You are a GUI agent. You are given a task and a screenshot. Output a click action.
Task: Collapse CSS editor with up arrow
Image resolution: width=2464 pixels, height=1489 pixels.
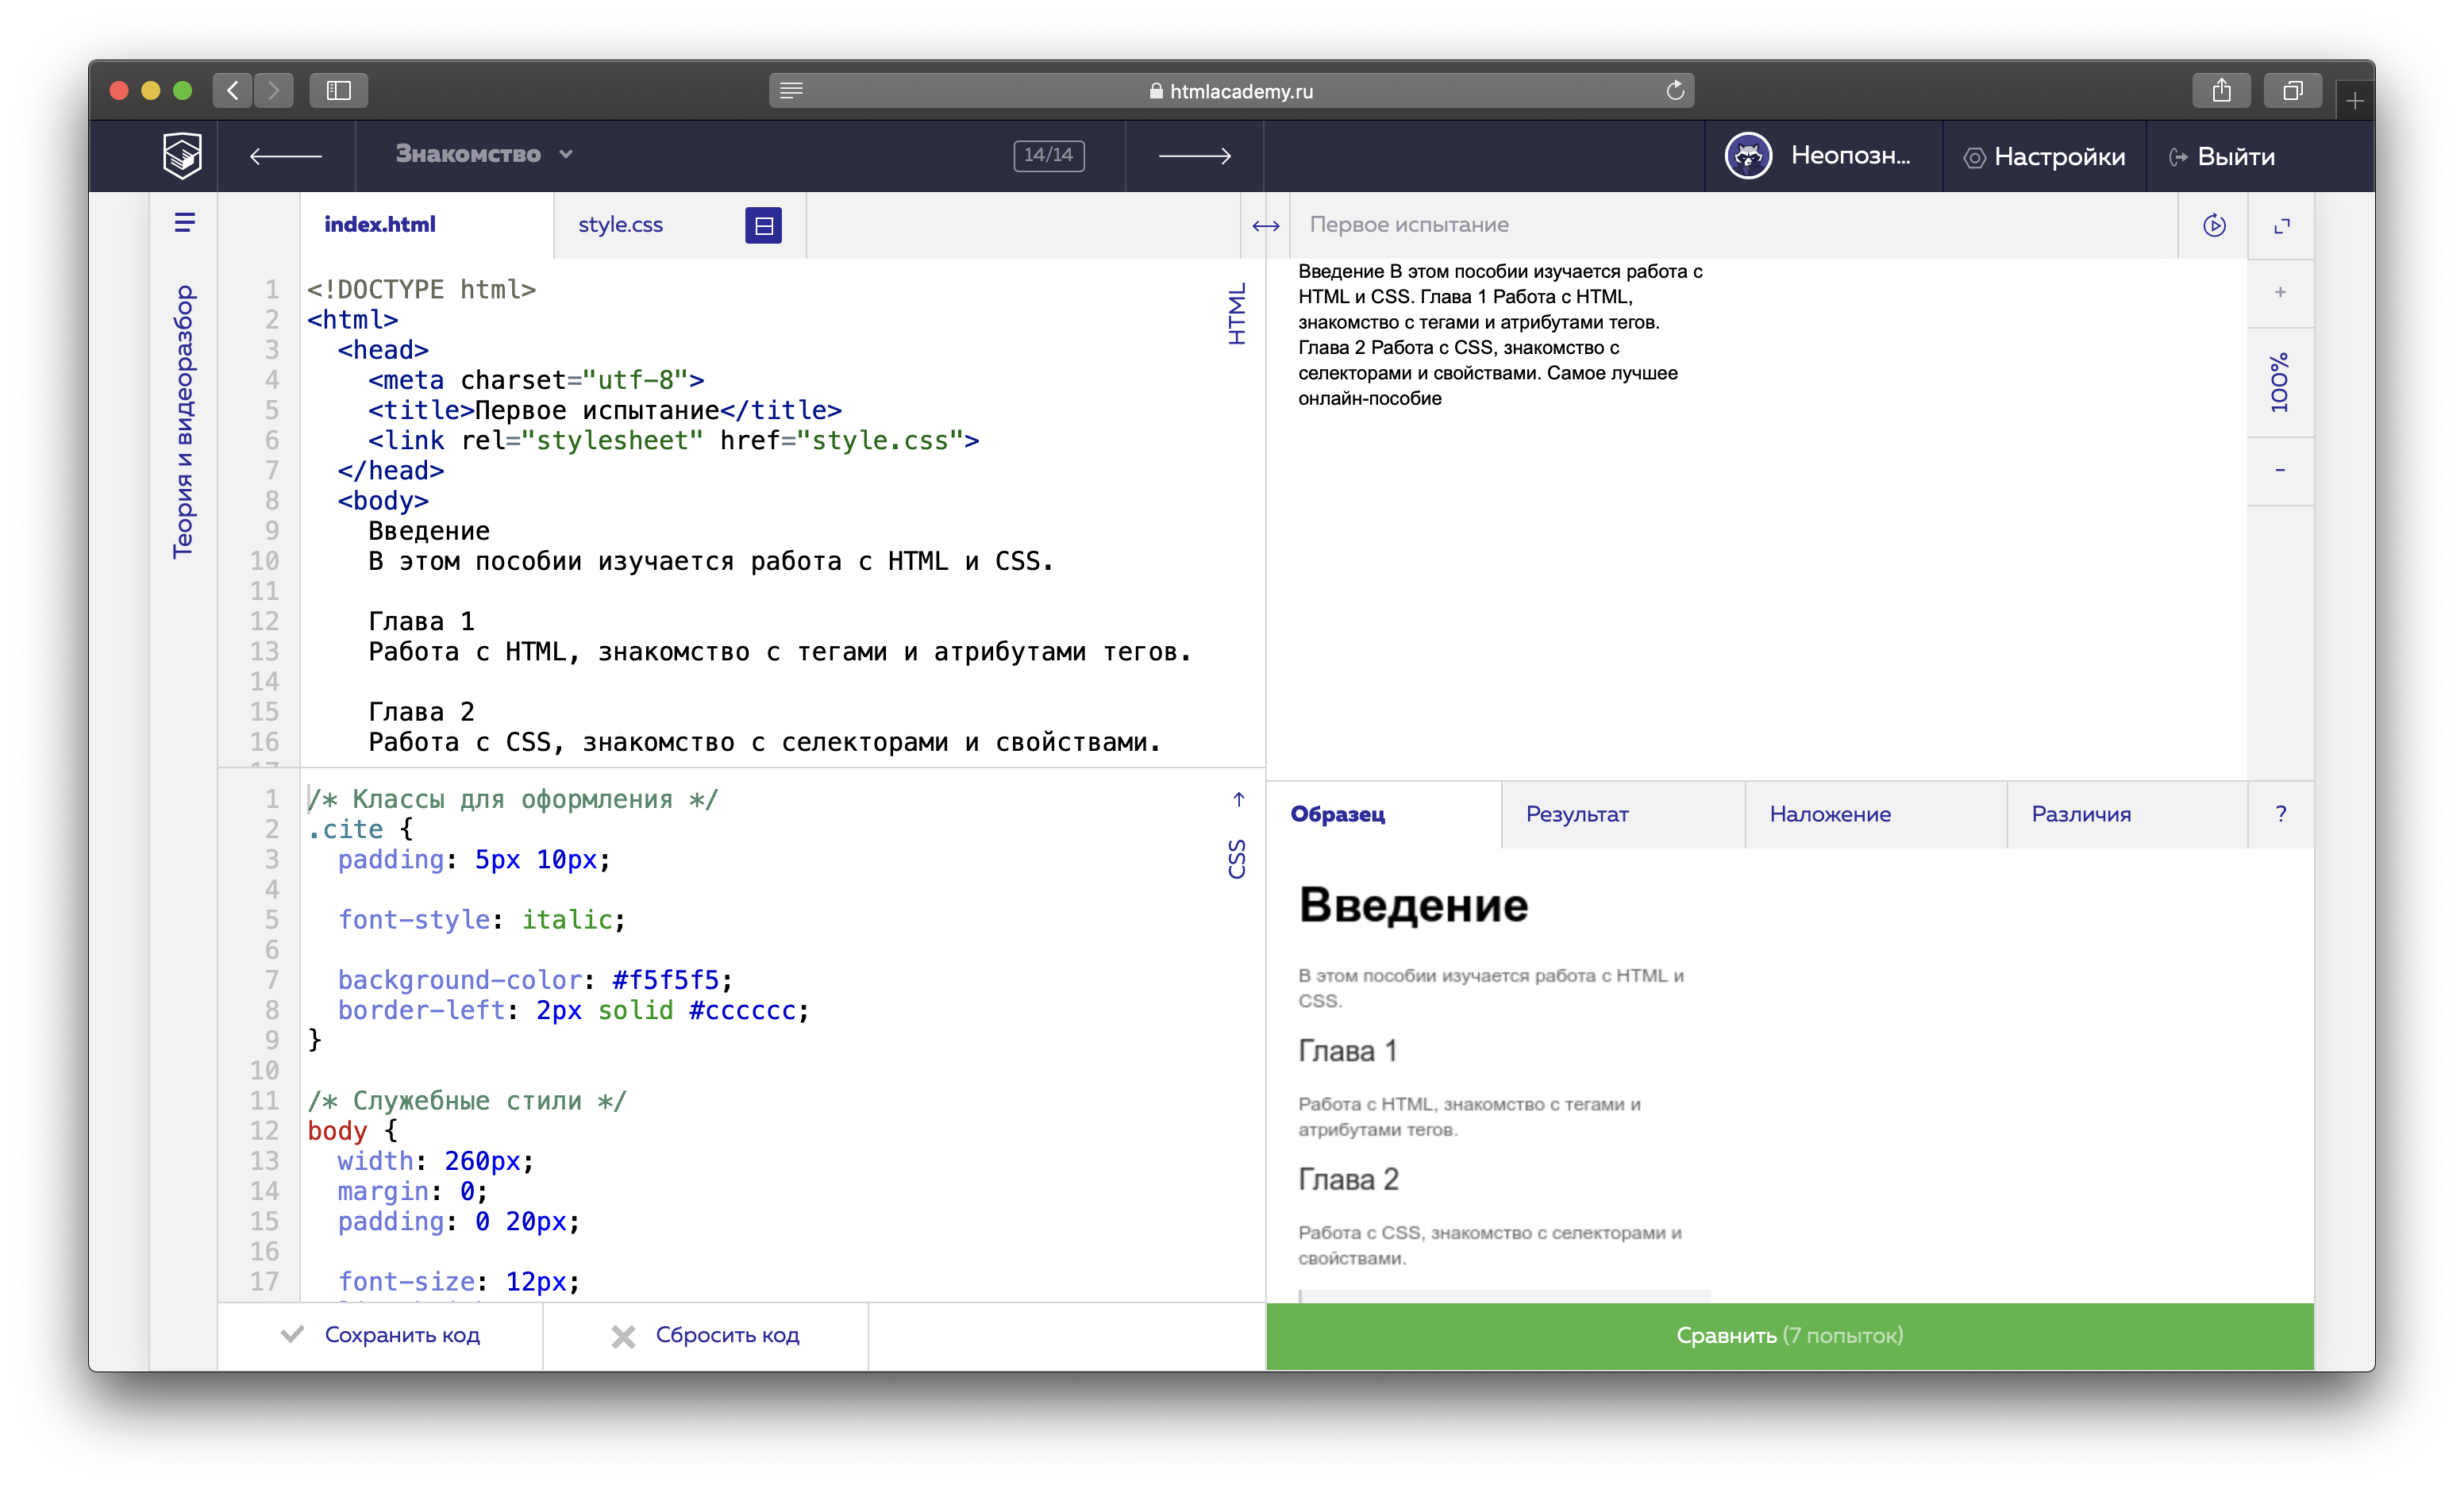click(1238, 799)
